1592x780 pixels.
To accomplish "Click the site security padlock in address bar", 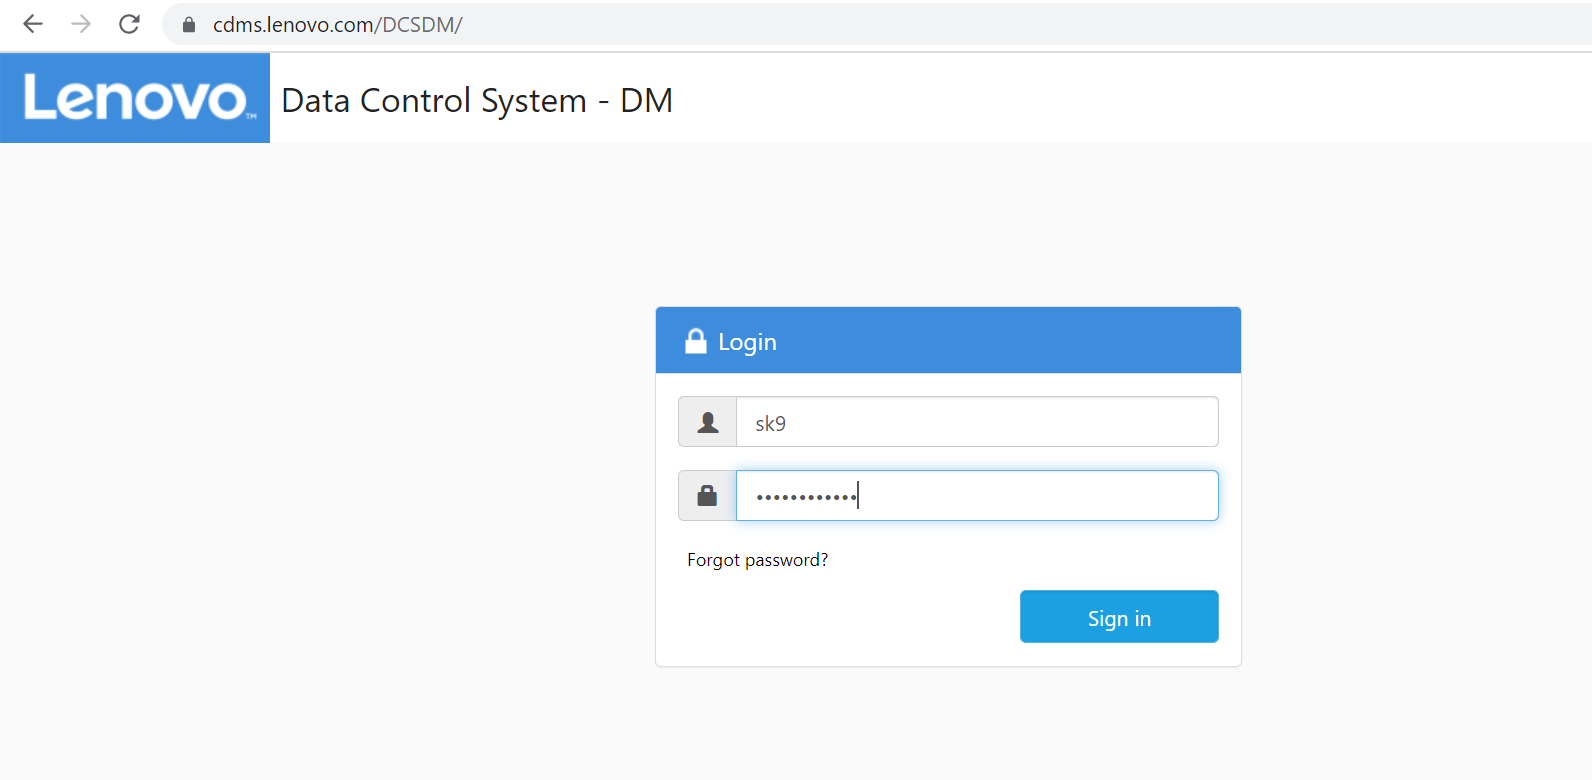I will (188, 25).
